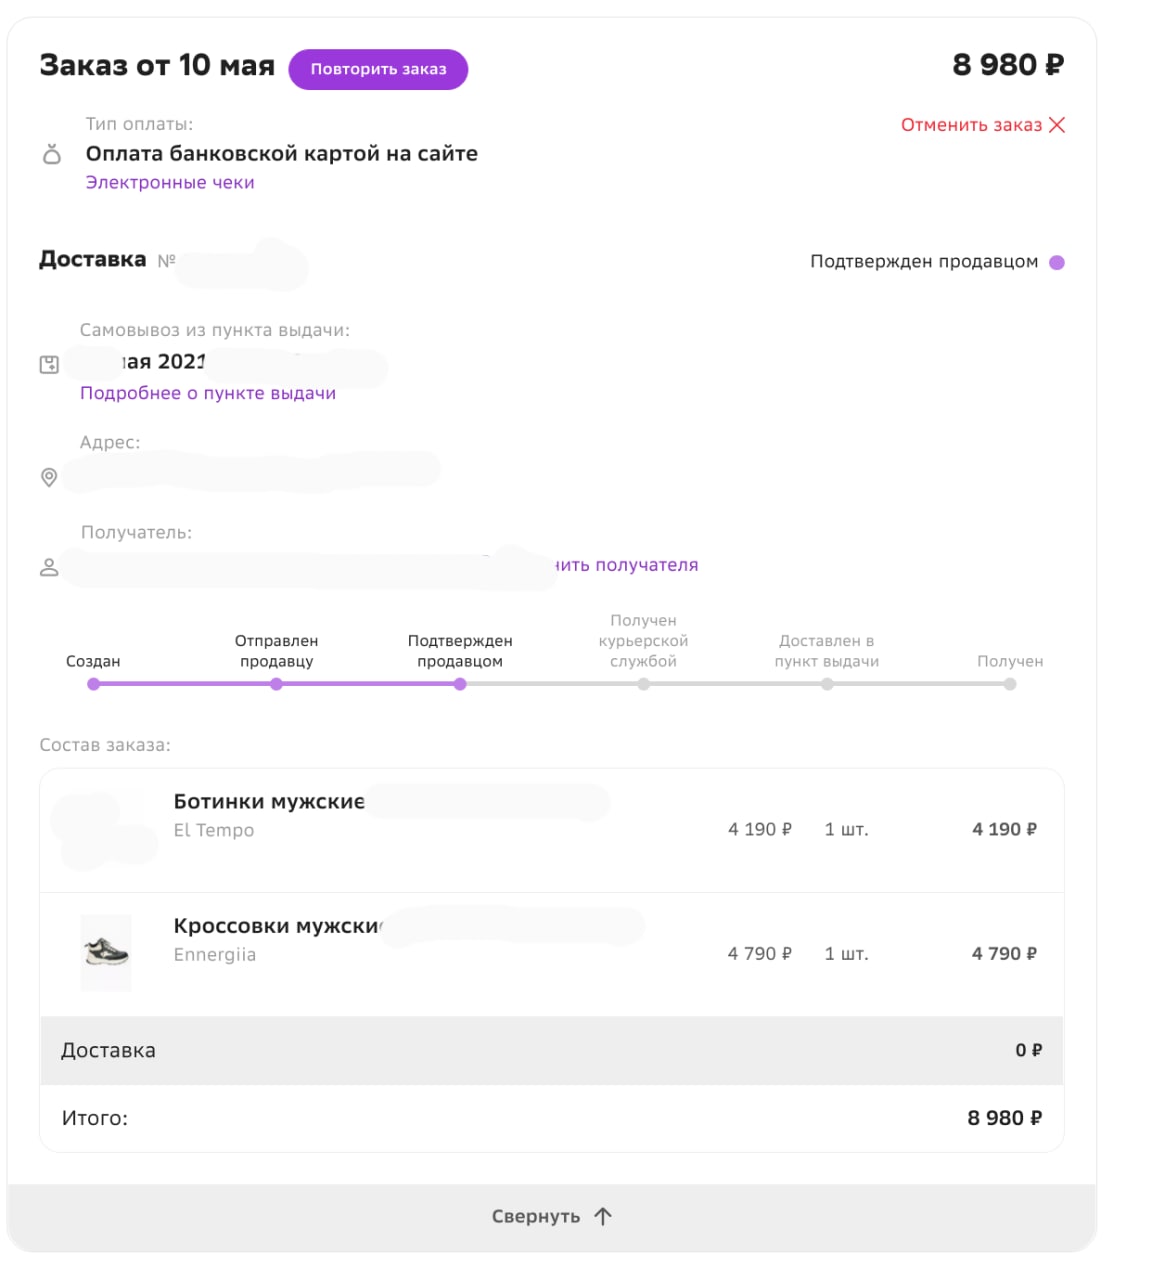Open the Ennergiia sneakers thumbnail
1152x1280 pixels.
coord(106,952)
